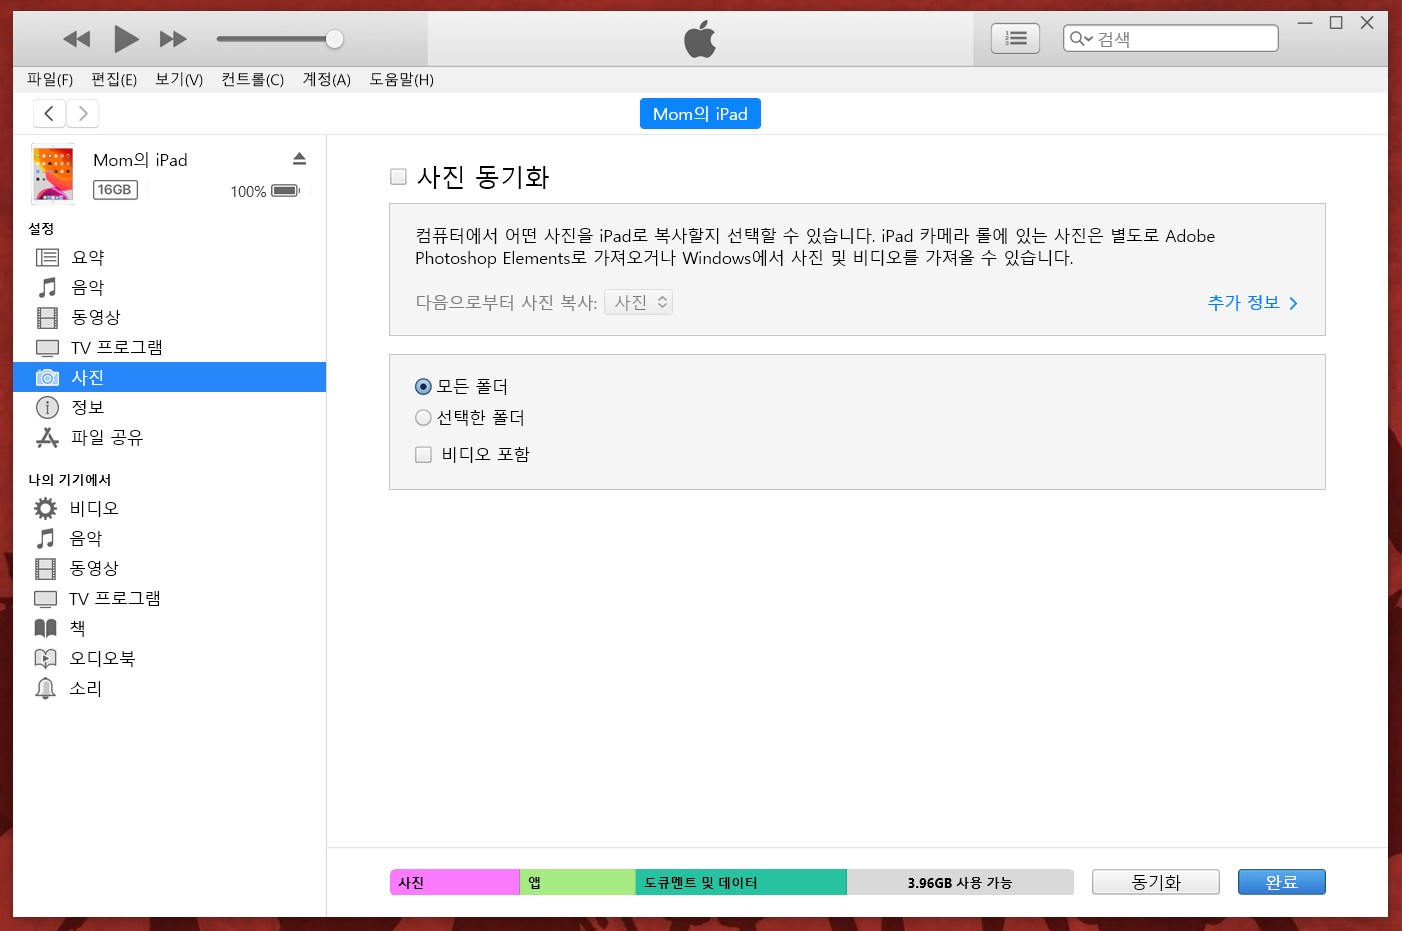Open 비디오 gear icon under 나의 기기에서
This screenshot has height=931, width=1402.
(x=46, y=508)
